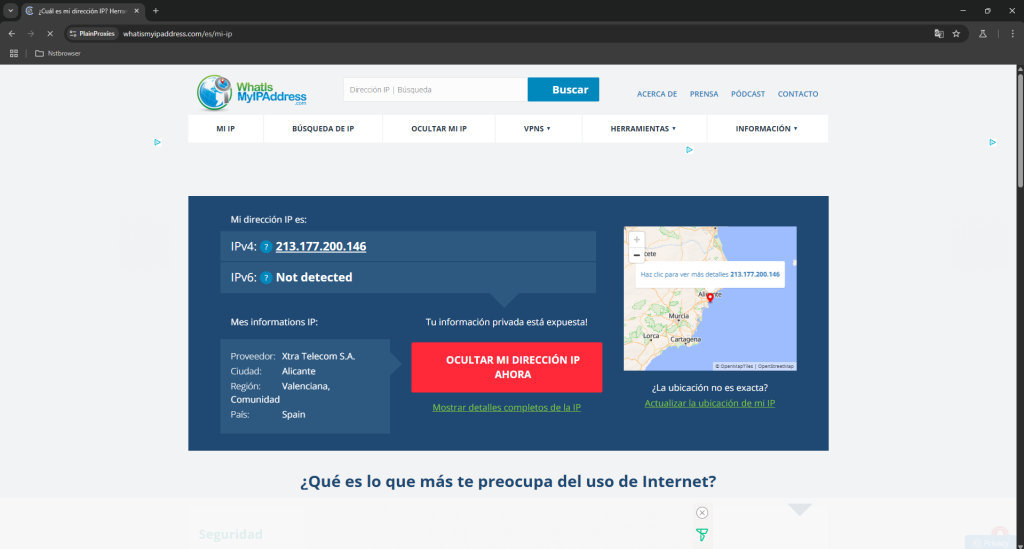Open the browser three-dot menu

coord(1012,34)
